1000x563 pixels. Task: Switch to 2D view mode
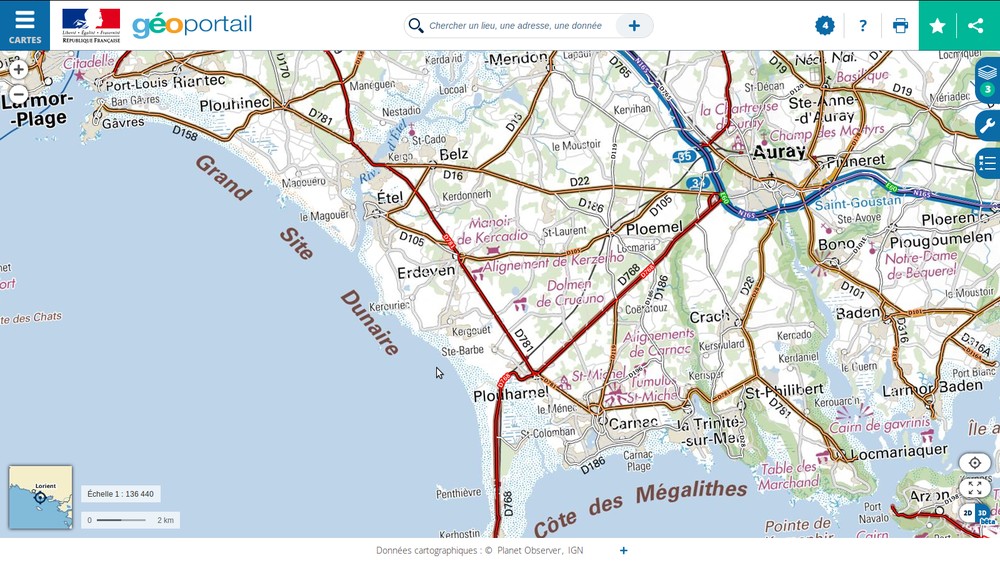[967, 513]
